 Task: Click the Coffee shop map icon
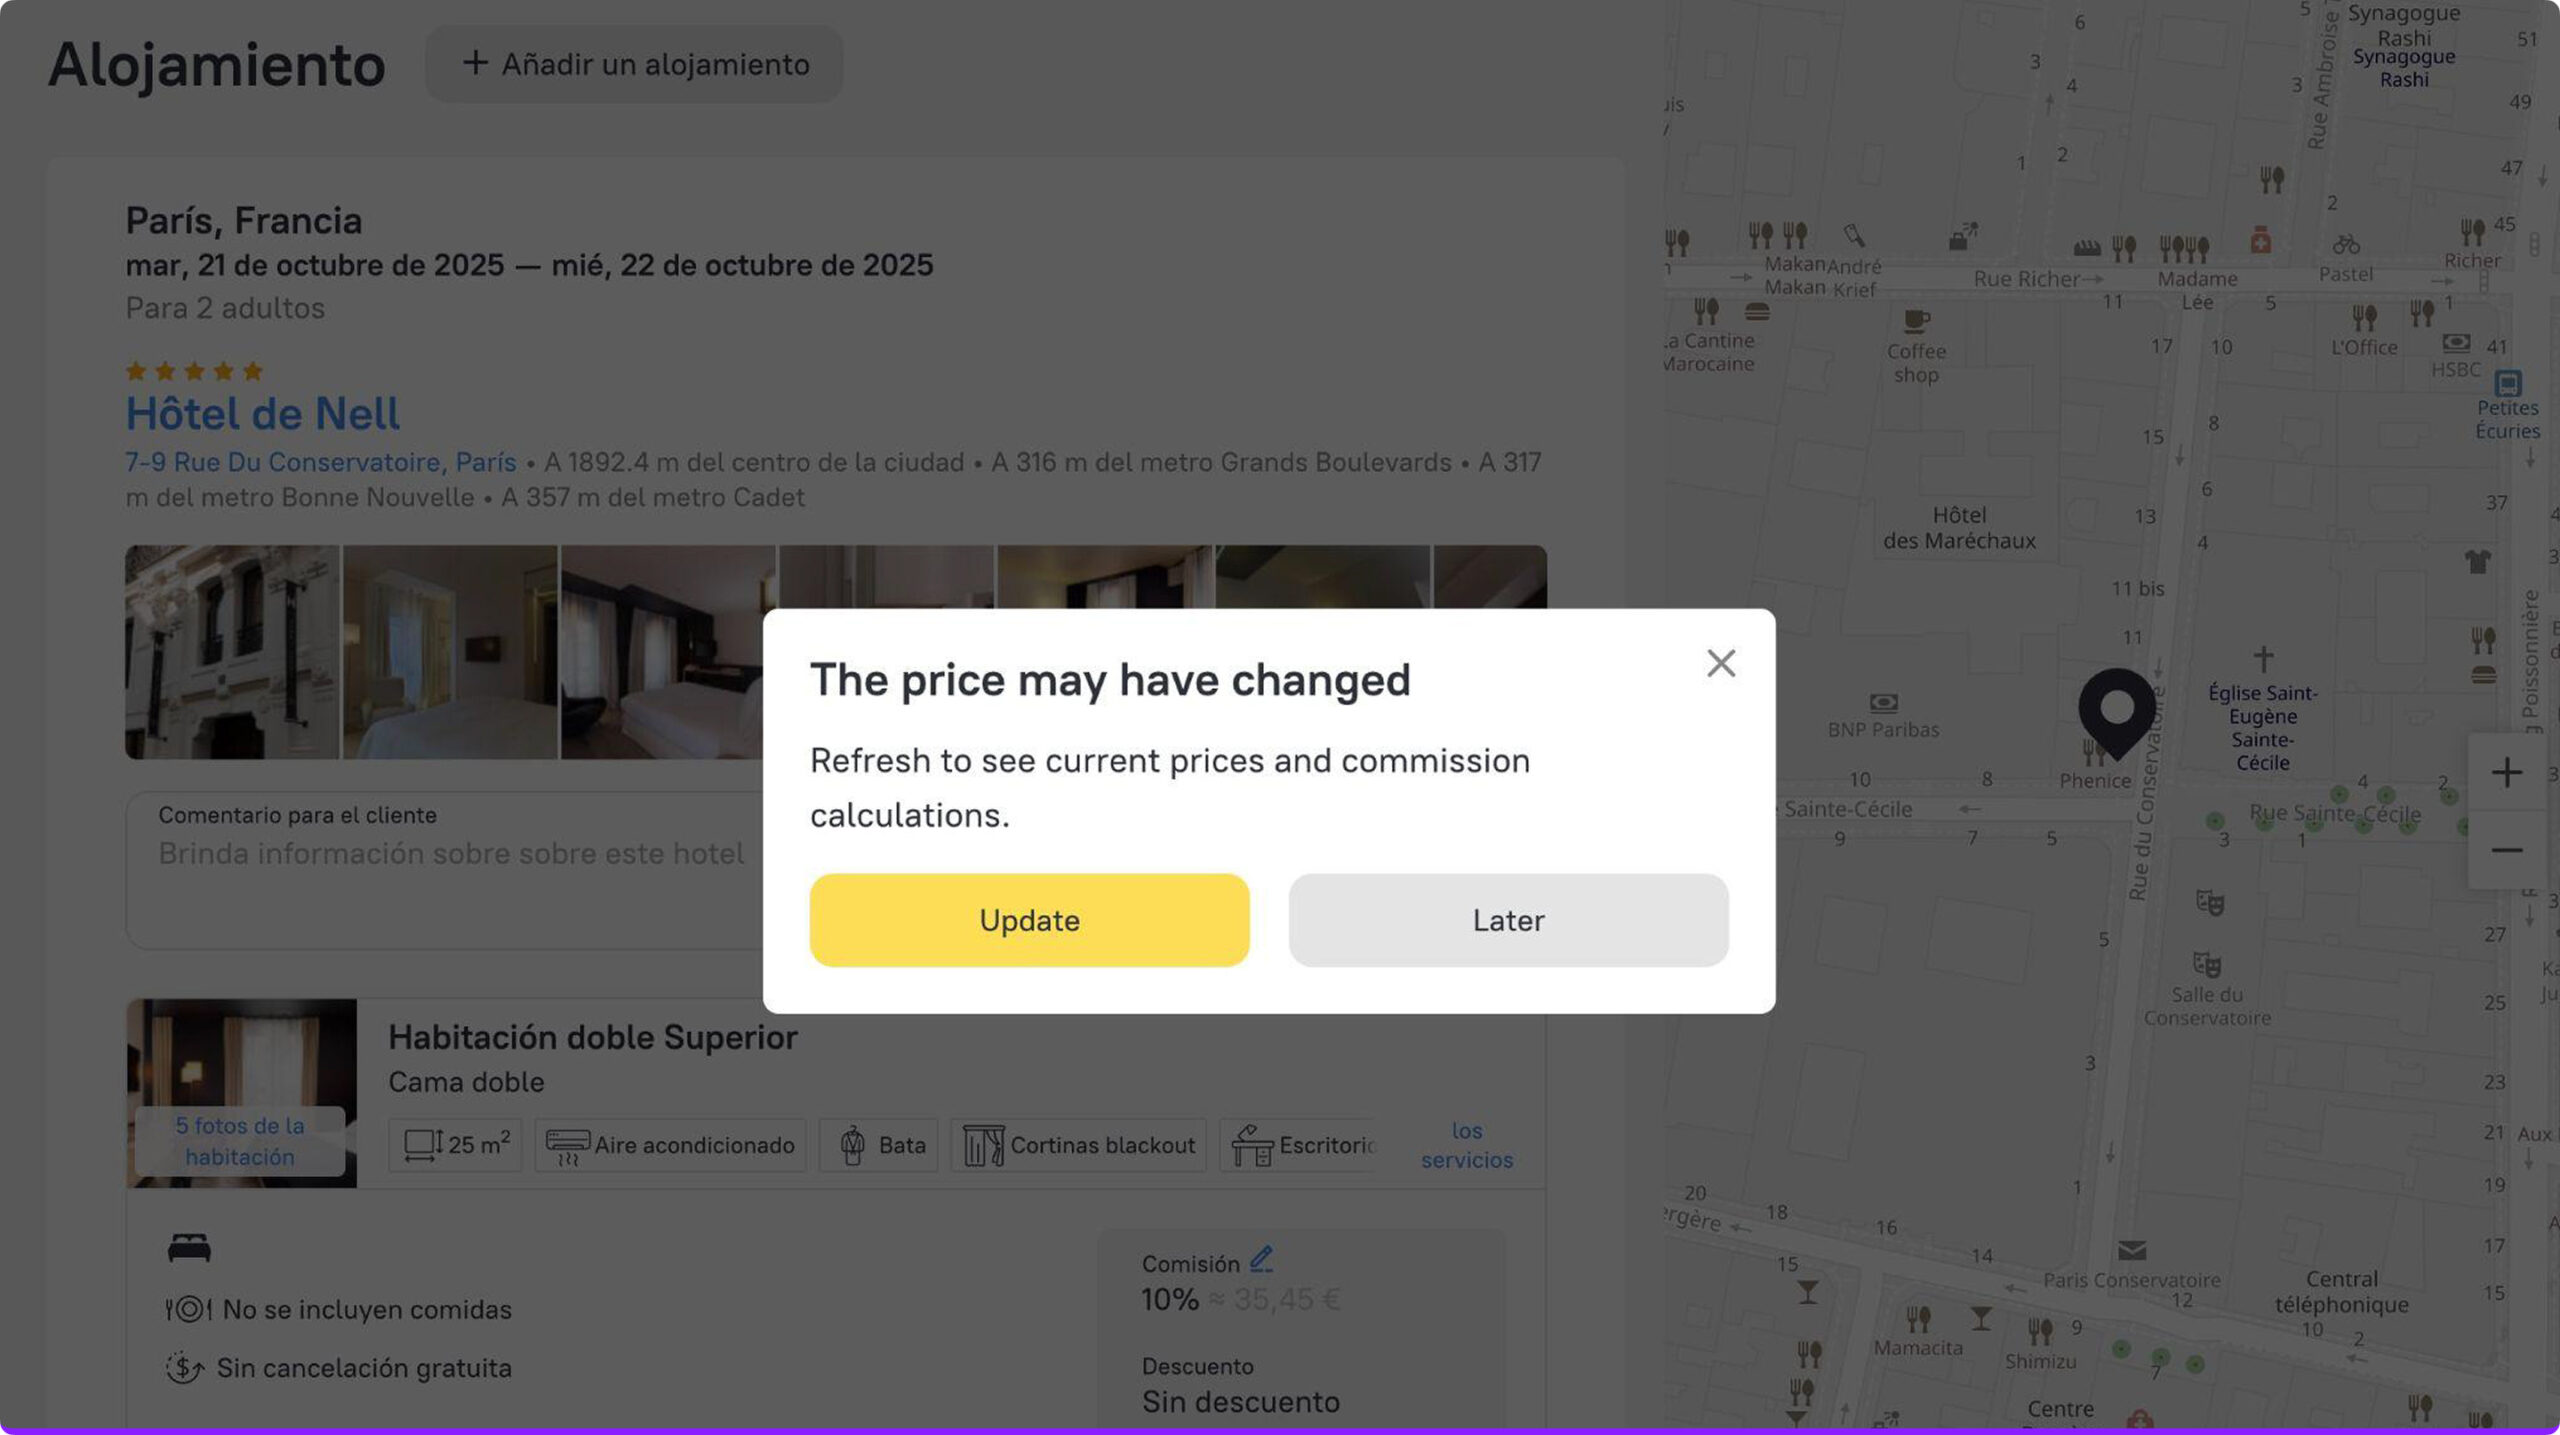pos(1915,321)
